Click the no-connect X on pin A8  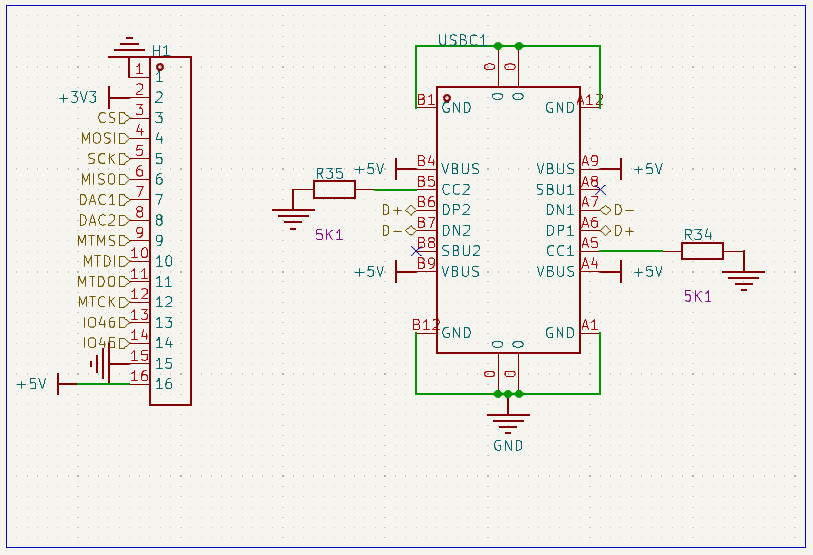[600, 190]
